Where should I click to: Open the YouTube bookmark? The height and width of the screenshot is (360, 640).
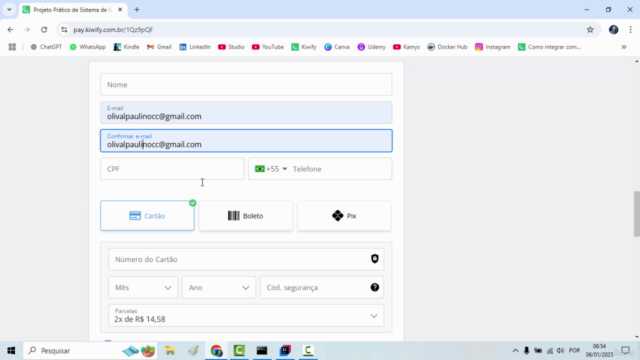coord(268,47)
